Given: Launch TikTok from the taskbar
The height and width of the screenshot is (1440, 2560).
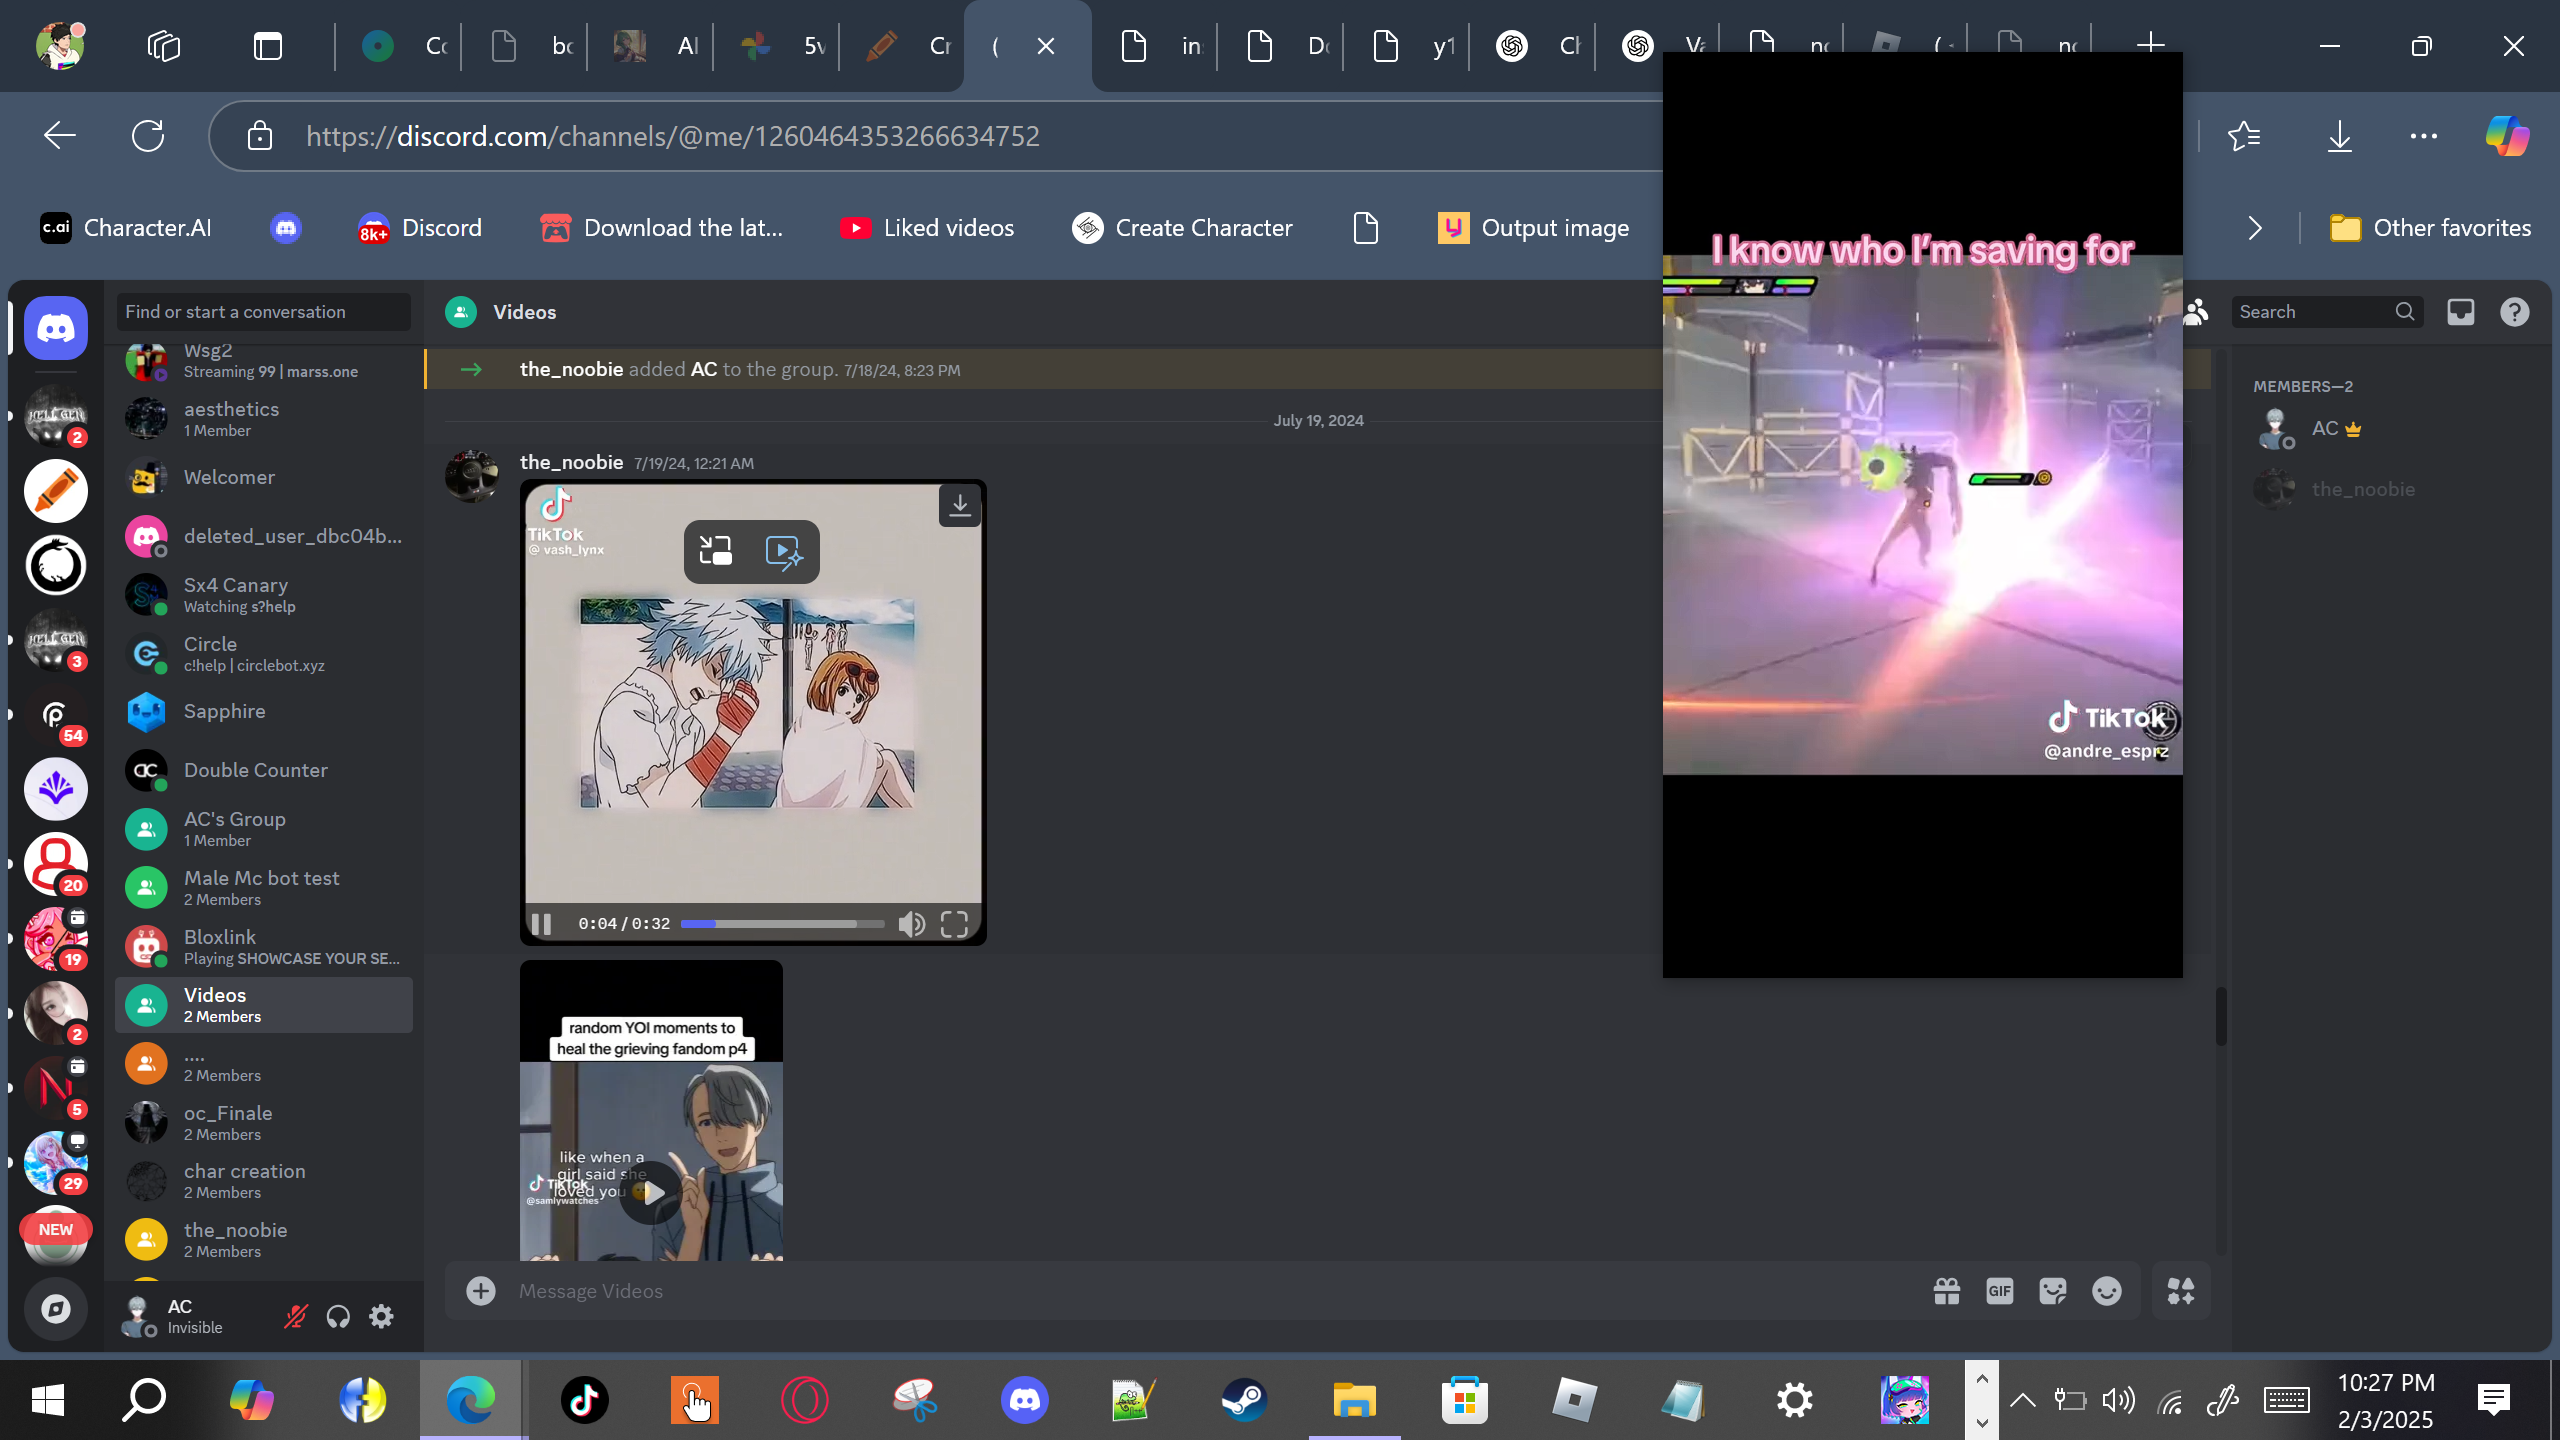Looking at the screenshot, I should [x=585, y=1400].
